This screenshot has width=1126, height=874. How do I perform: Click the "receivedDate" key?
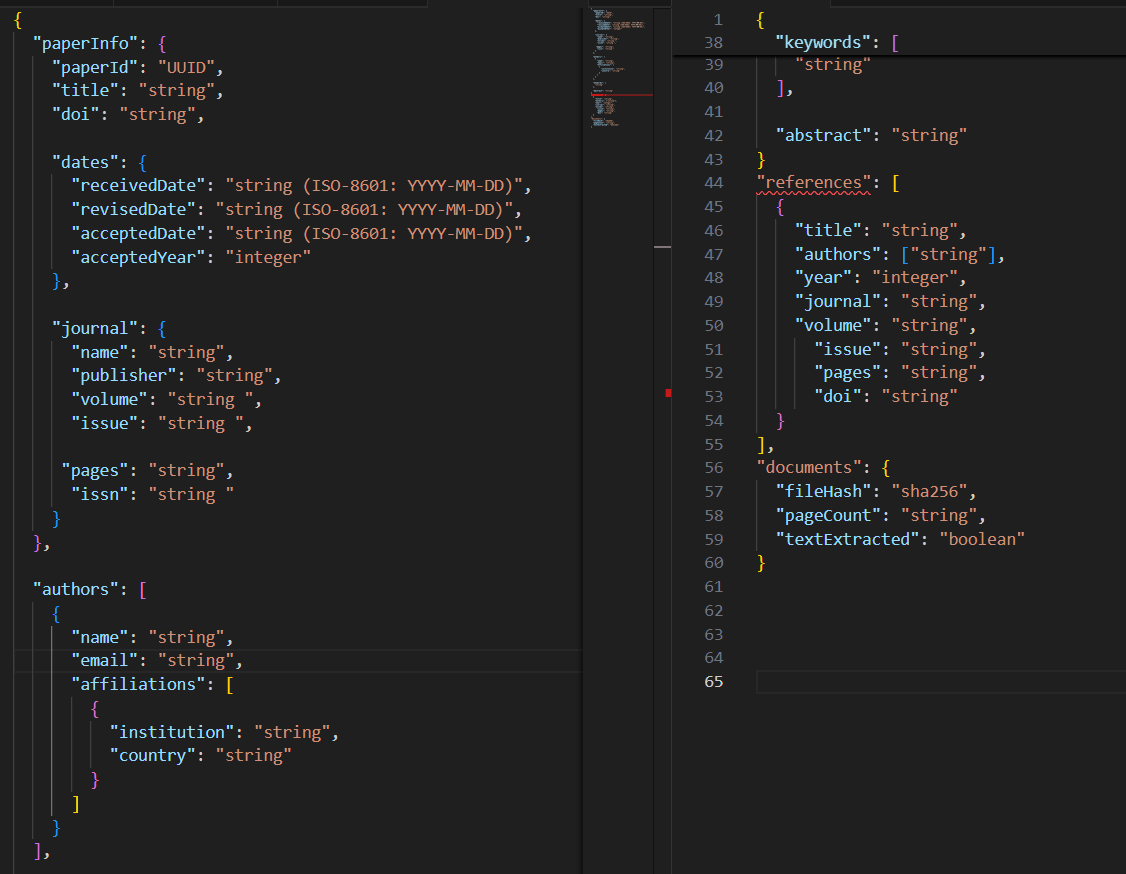pyautogui.click(x=138, y=186)
